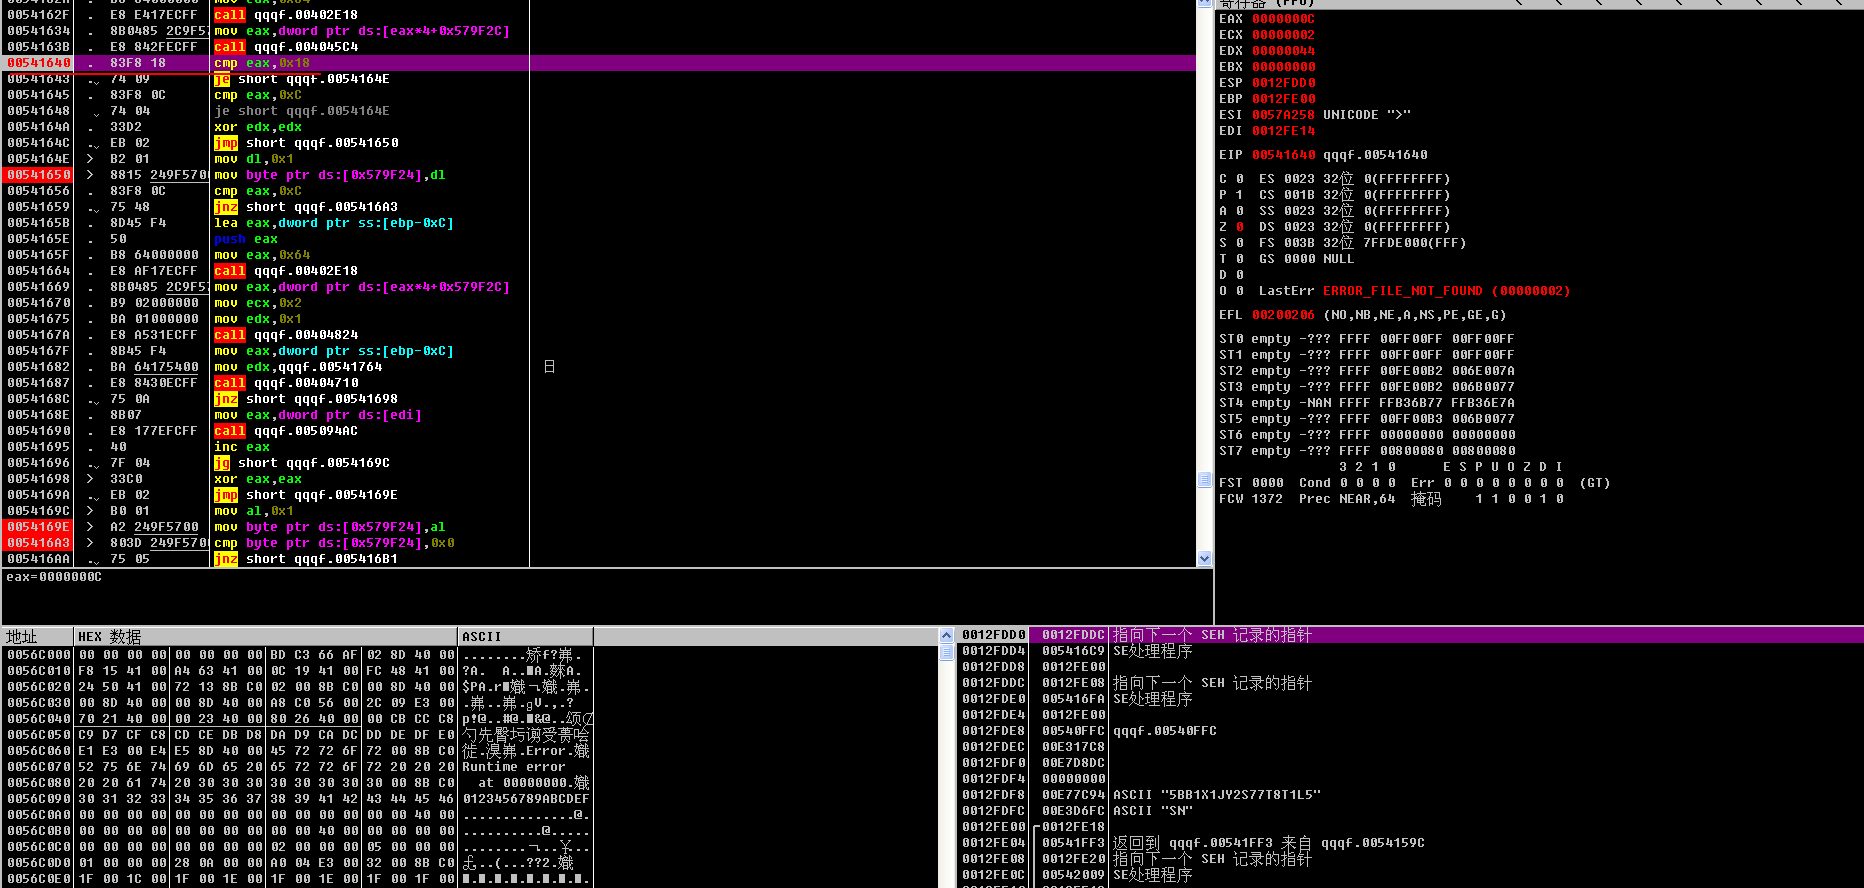Select the mov dl,0x1 instruction

[254, 159]
